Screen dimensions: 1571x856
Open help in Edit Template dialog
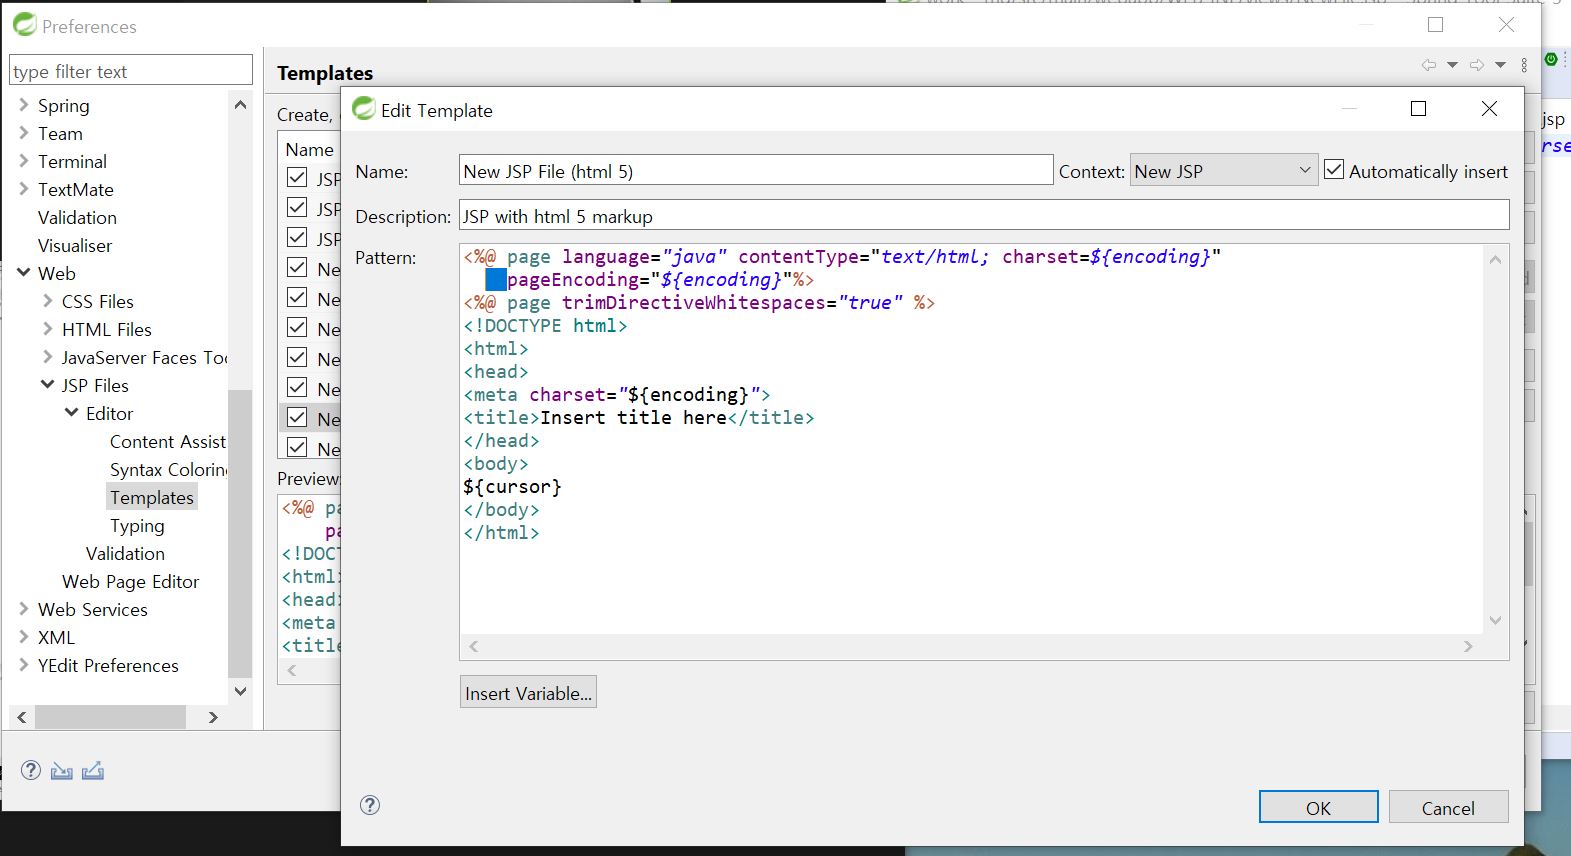tap(370, 805)
